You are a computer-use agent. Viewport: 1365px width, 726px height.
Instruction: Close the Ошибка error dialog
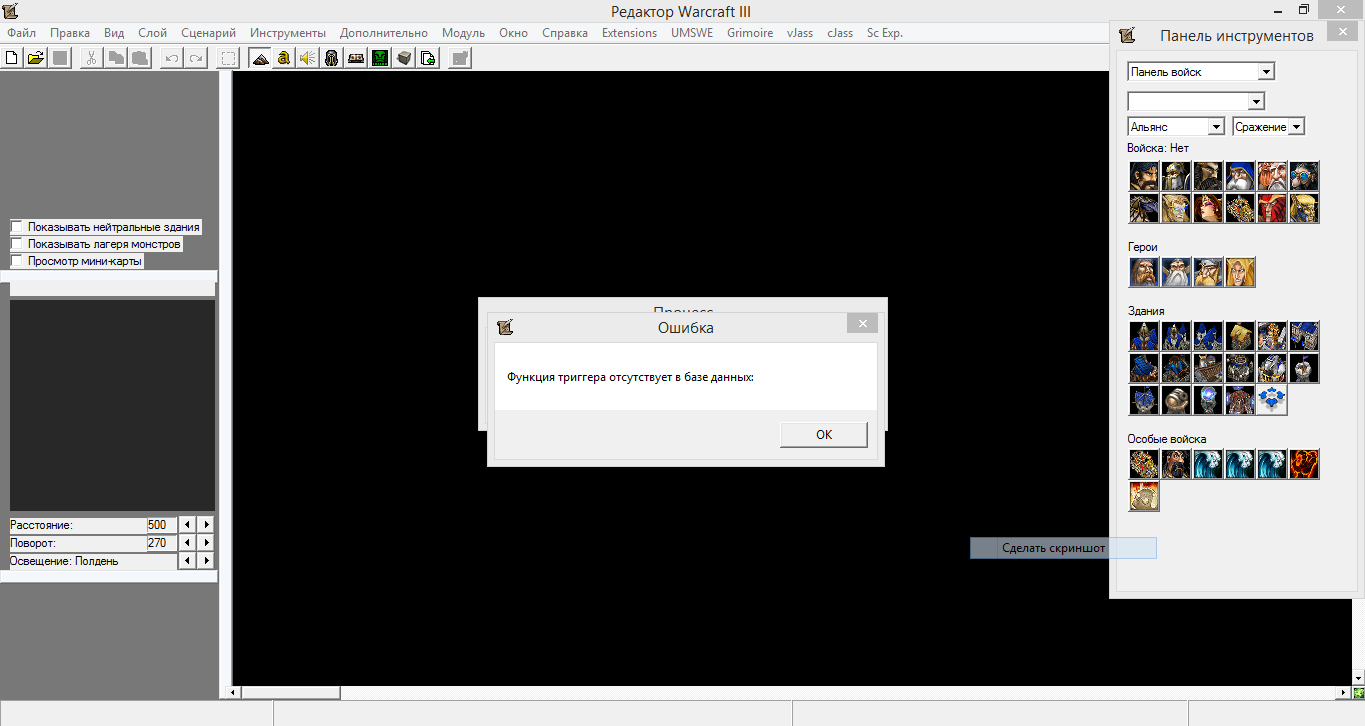point(862,324)
